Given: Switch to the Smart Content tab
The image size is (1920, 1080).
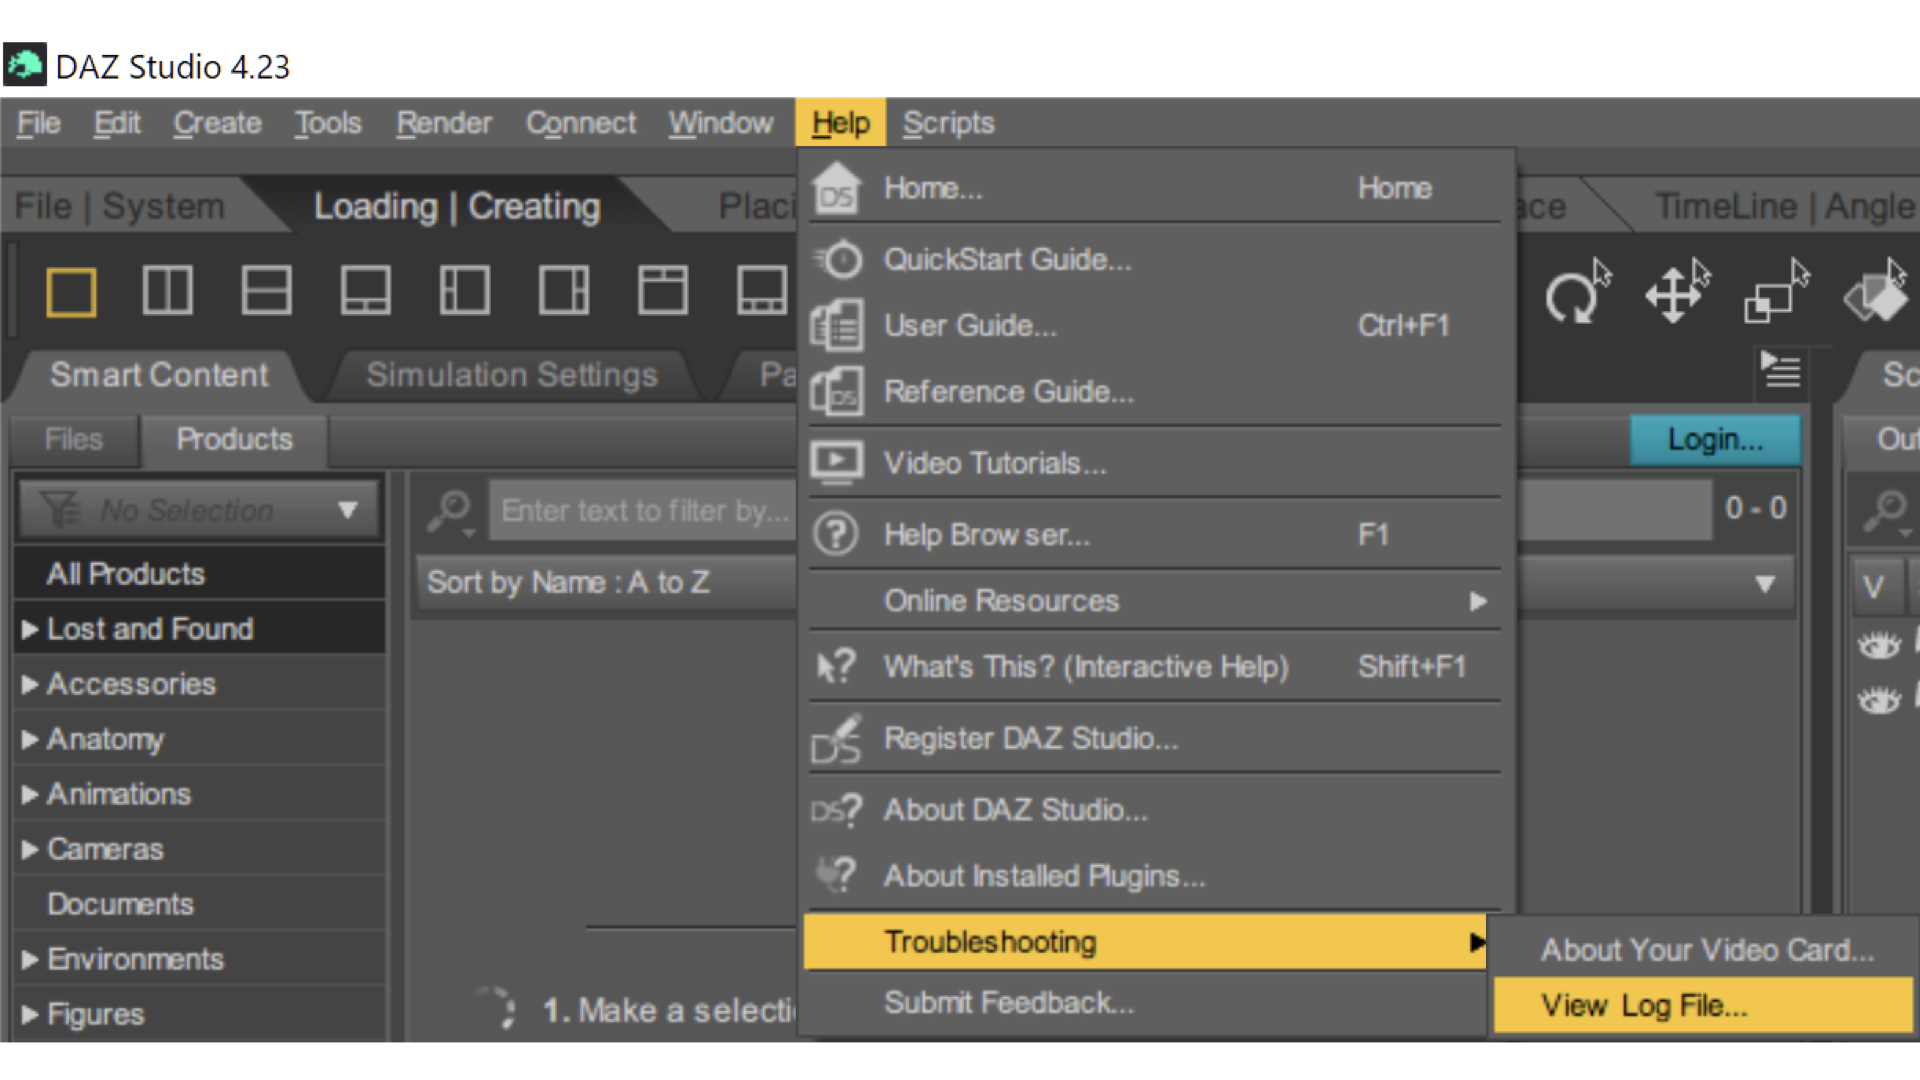Looking at the screenshot, I should point(159,375).
